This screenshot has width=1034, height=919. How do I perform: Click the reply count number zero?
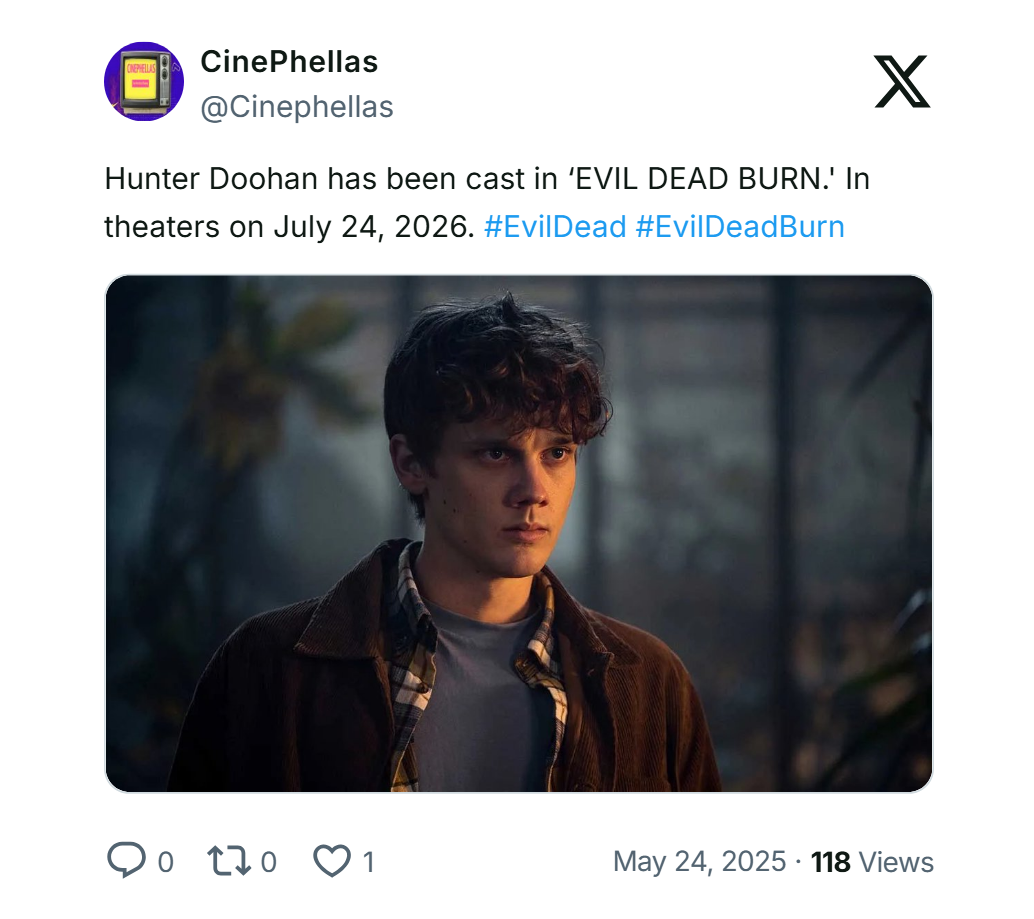coord(165,860)
